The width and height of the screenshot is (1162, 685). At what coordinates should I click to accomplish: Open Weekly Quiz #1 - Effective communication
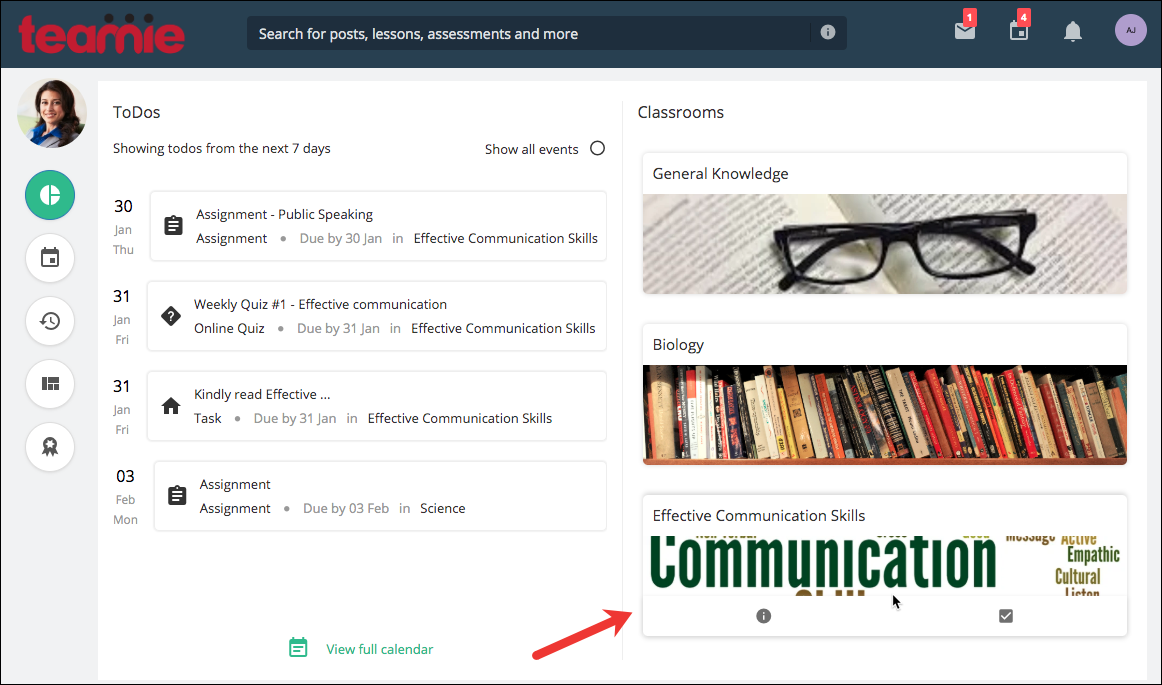320,304
